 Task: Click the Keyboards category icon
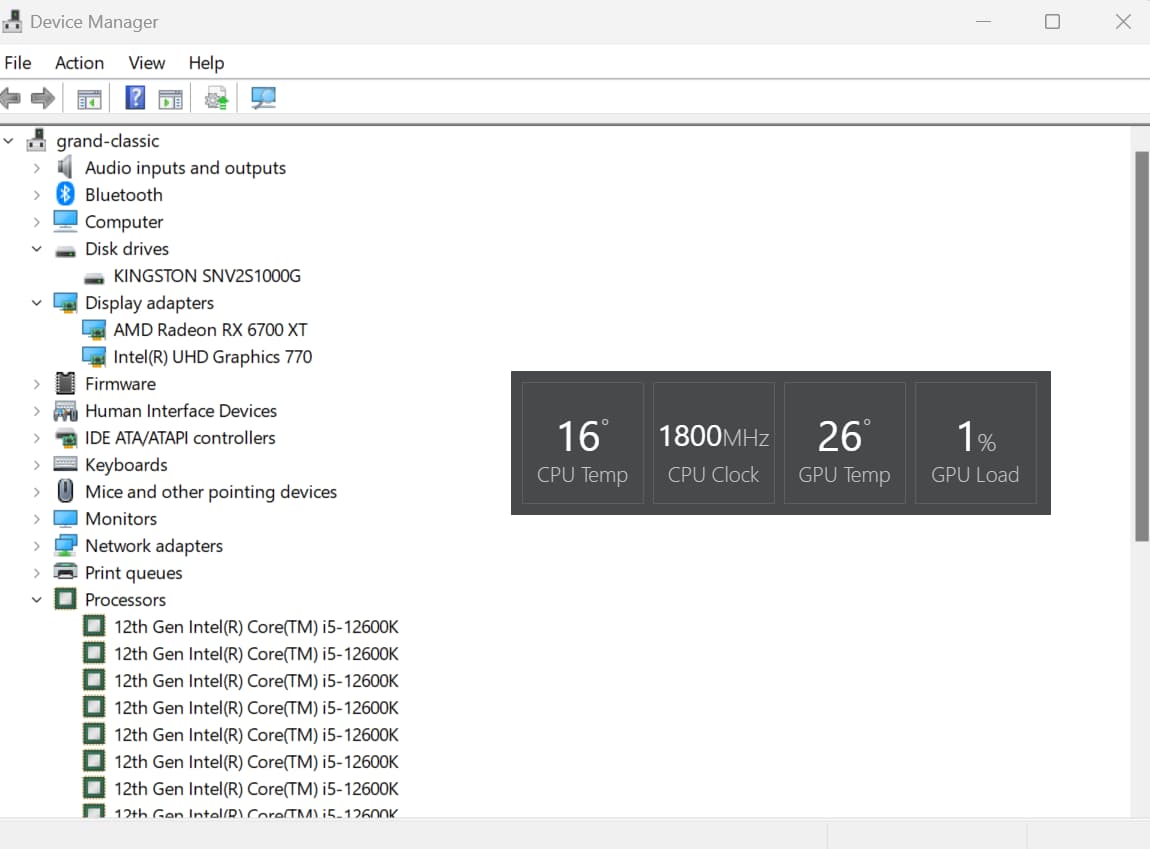point(65,464)
